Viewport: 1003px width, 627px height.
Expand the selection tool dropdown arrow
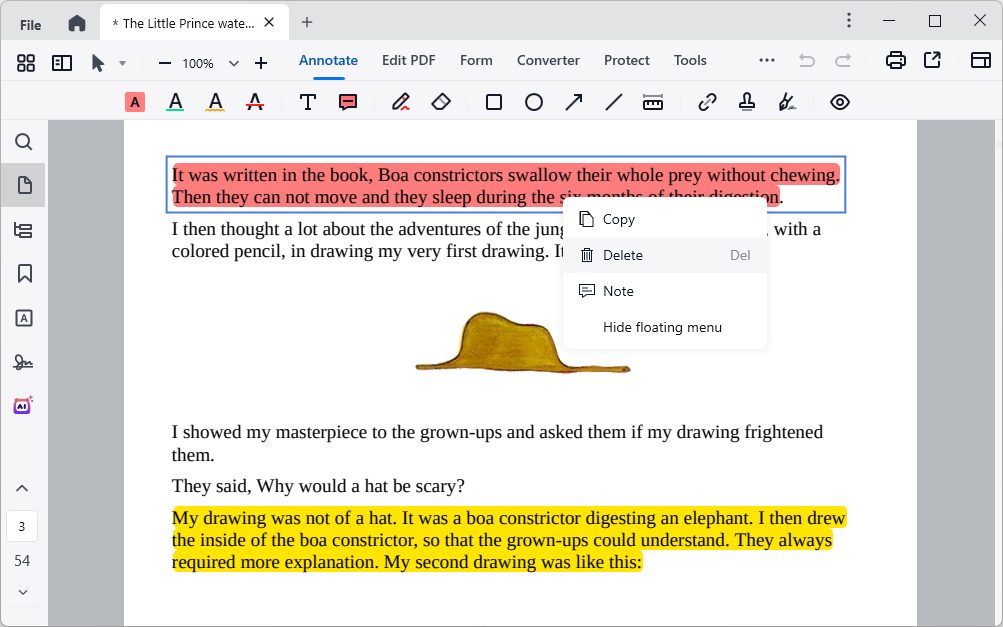pos(122,62)
